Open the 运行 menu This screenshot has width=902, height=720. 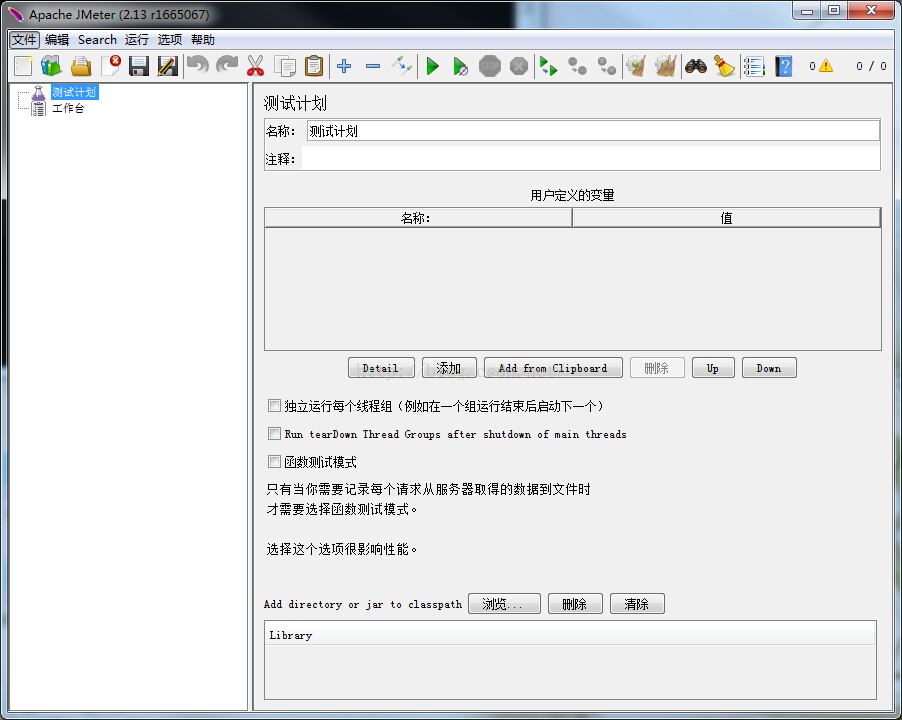coord(137,40)
